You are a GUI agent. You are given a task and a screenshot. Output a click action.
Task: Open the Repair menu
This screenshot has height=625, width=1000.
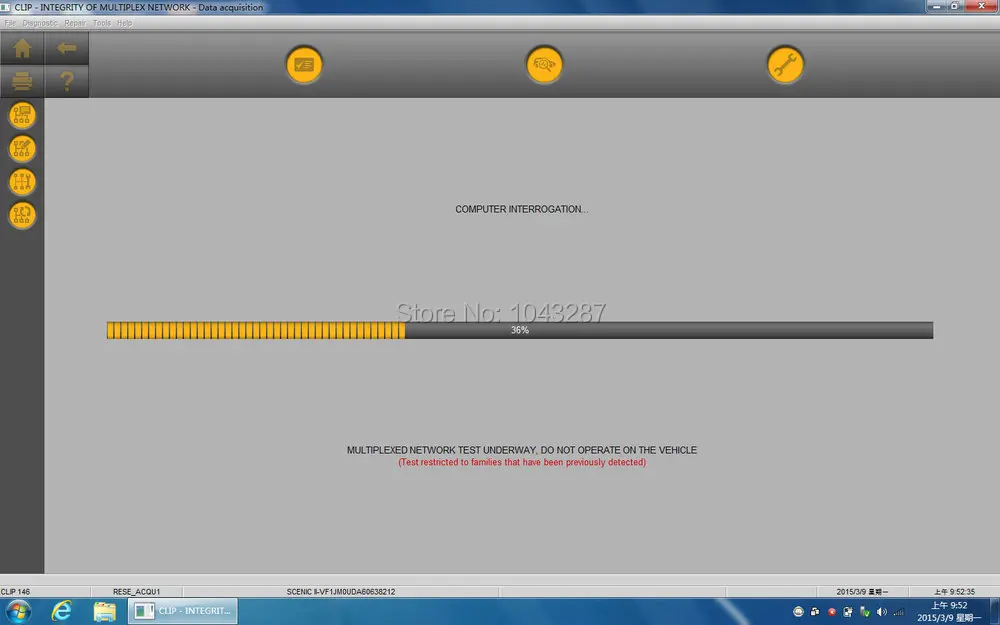tap(75, 23)
